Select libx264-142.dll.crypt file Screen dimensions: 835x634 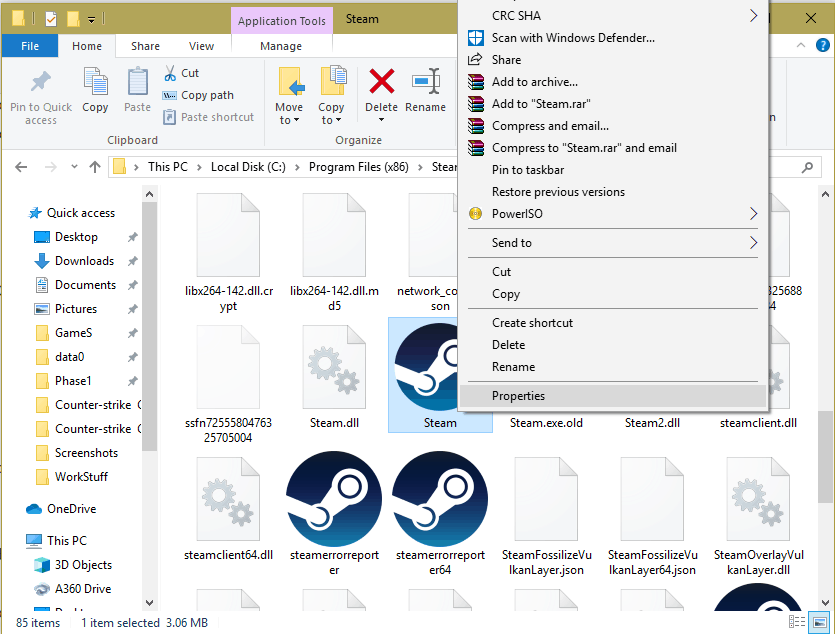228,252
